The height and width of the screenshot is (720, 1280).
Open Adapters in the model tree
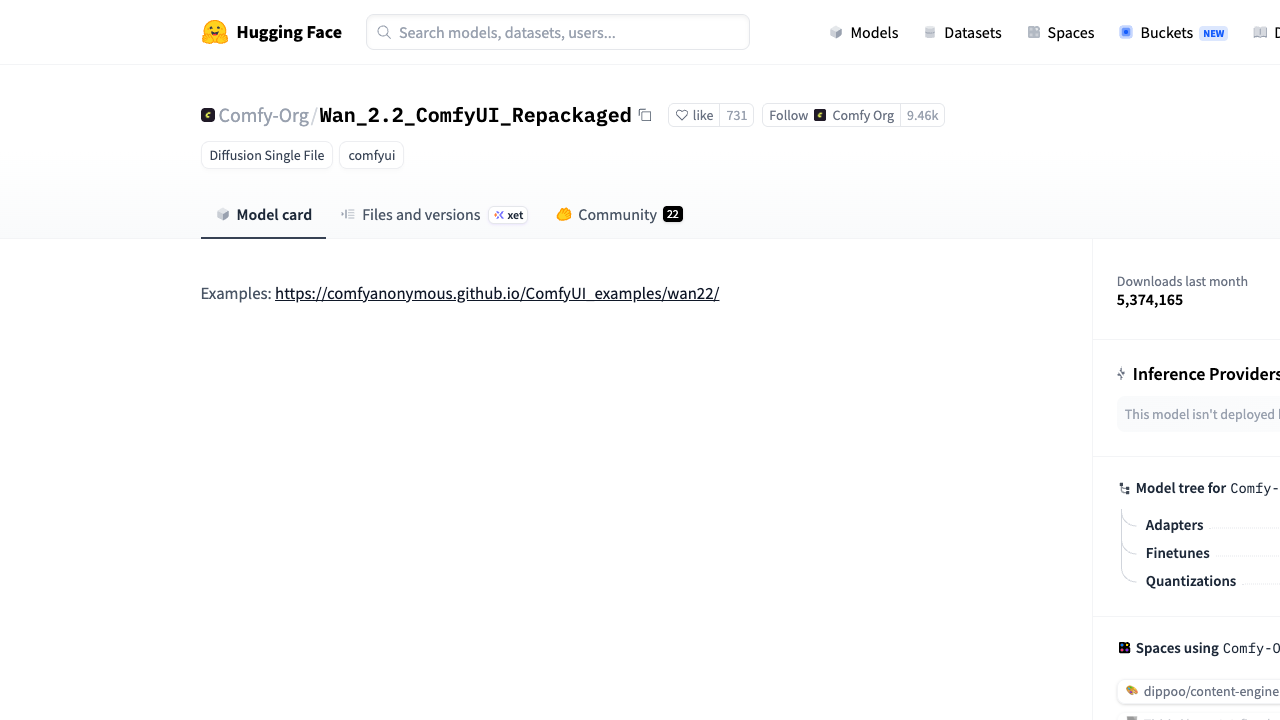(x=1174, y=525)
